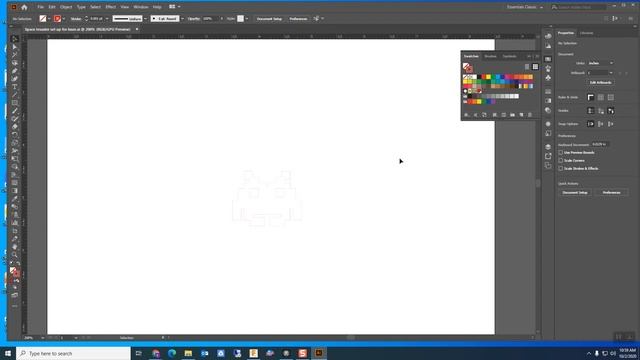The image size is (640, 360).
Task: Open the Swatches panel icon in dock
Action: click(548, 59)
